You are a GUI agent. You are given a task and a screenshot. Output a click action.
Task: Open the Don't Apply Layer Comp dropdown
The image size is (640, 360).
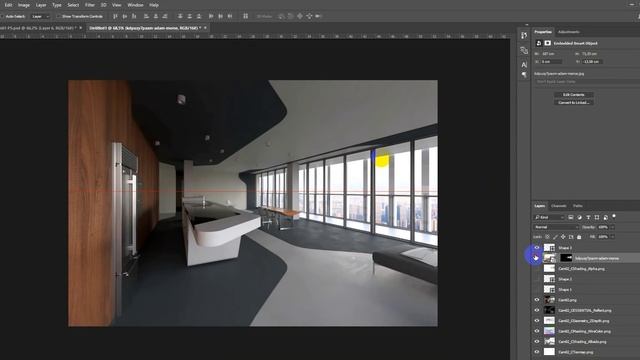pos(587,82)
